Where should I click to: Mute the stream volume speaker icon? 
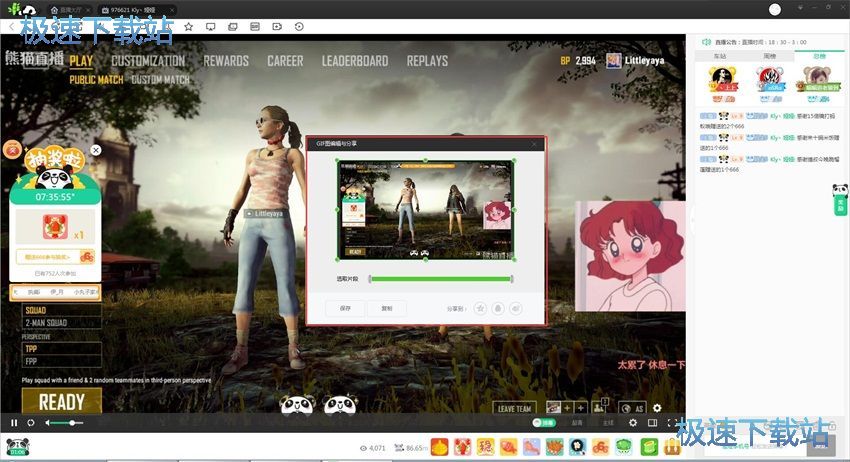(x=48, y=422)
